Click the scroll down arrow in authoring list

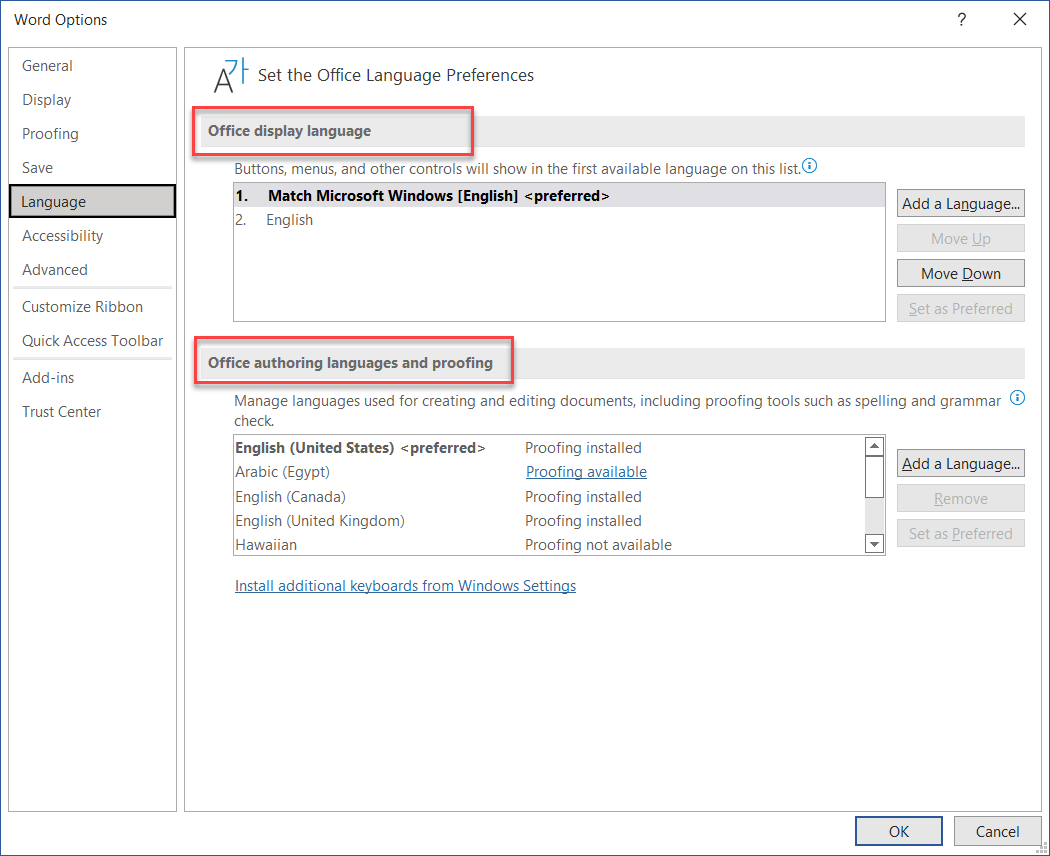click(874, 544)
